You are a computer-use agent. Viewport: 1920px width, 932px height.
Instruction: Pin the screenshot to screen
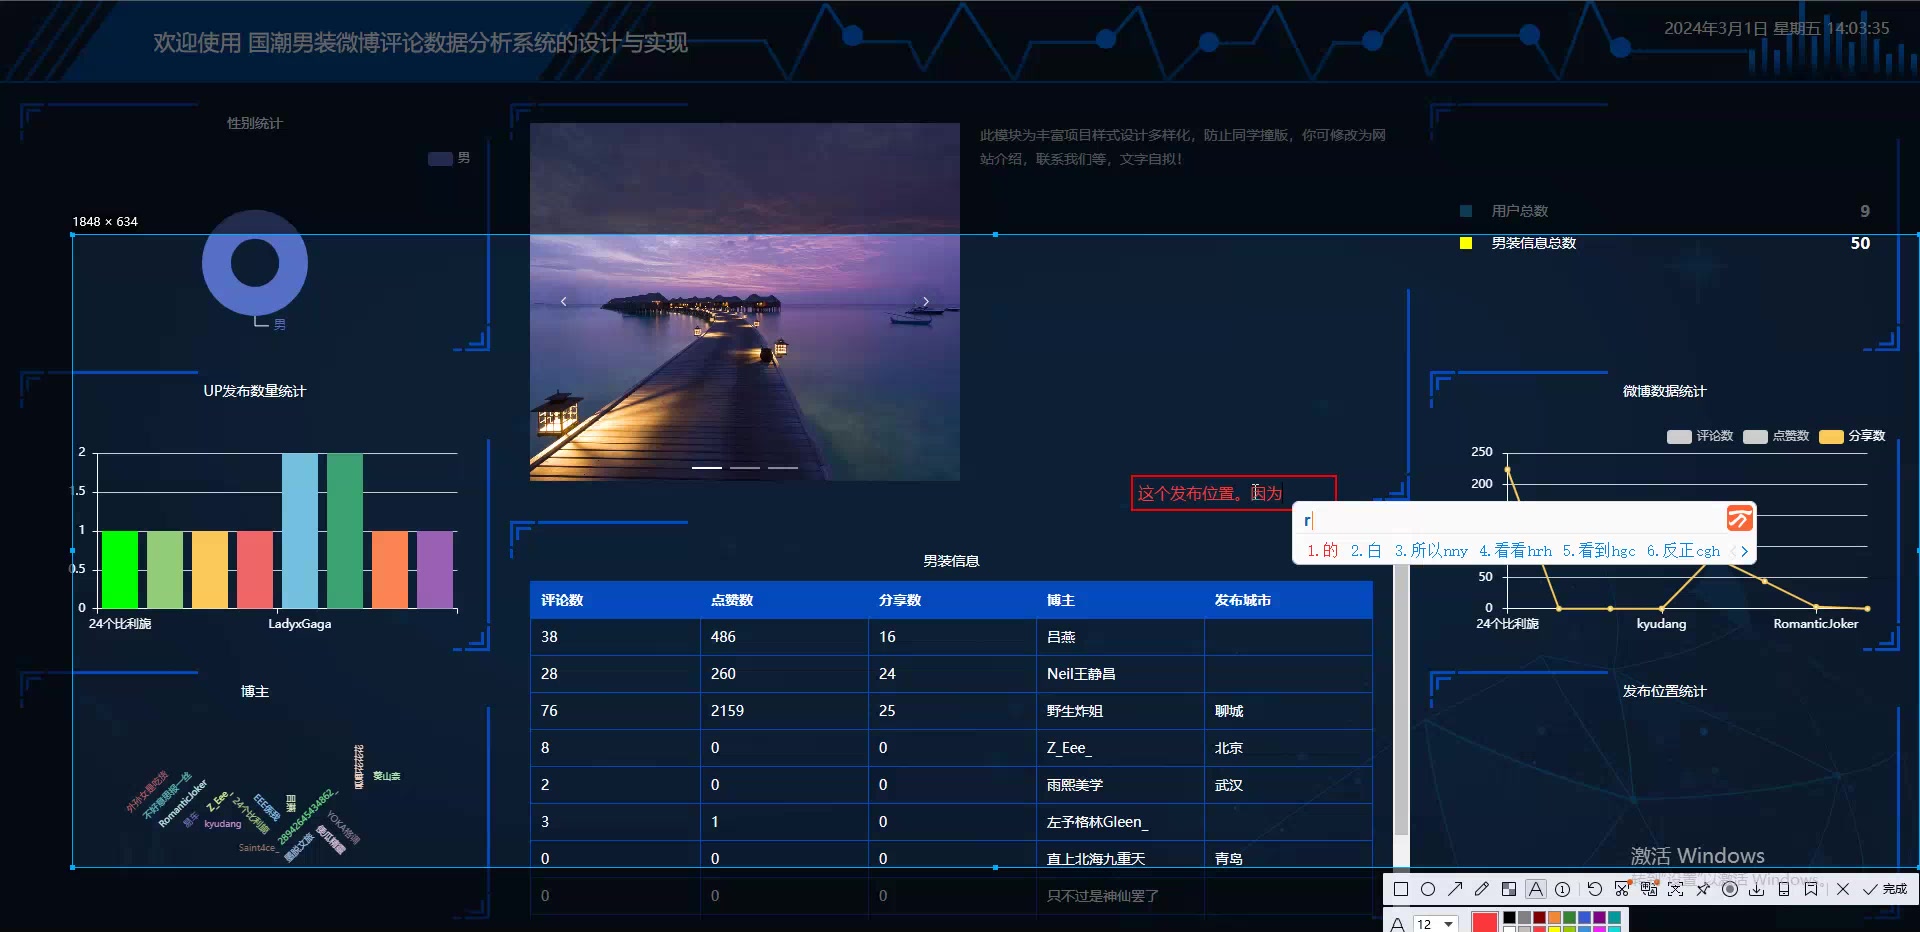[1703, 889]
